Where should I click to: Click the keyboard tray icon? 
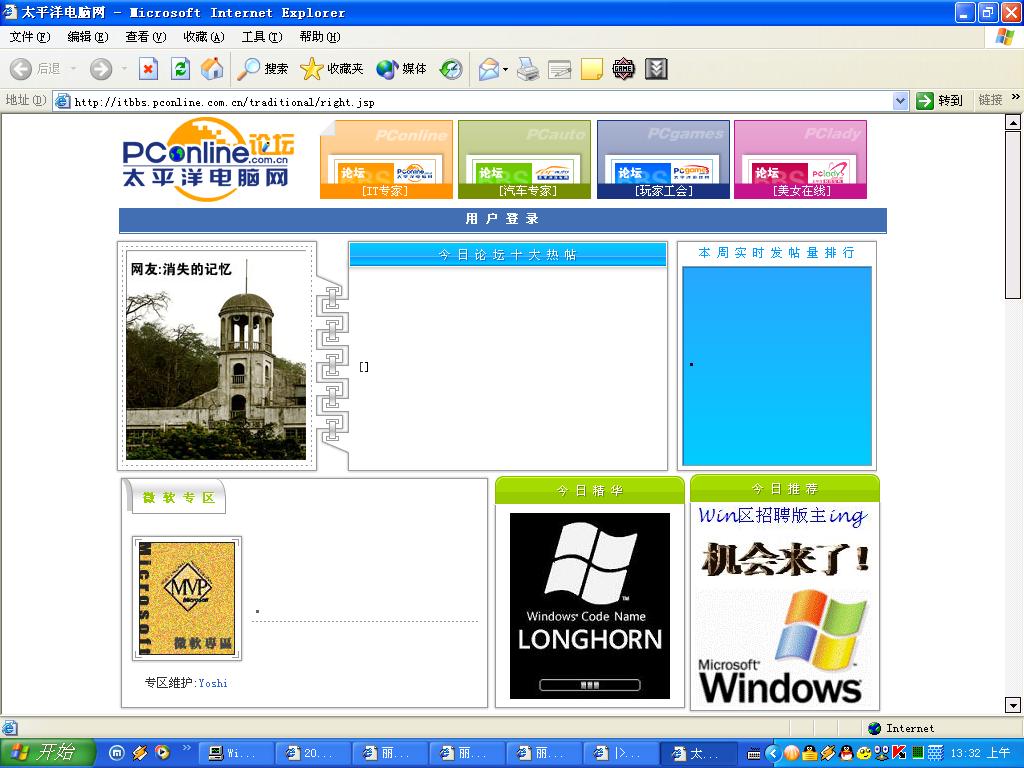[754, 754]
